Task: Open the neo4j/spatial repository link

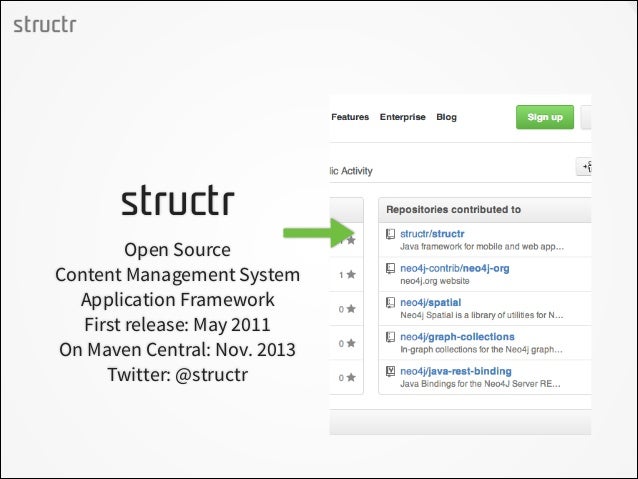Action: point(430,302)
